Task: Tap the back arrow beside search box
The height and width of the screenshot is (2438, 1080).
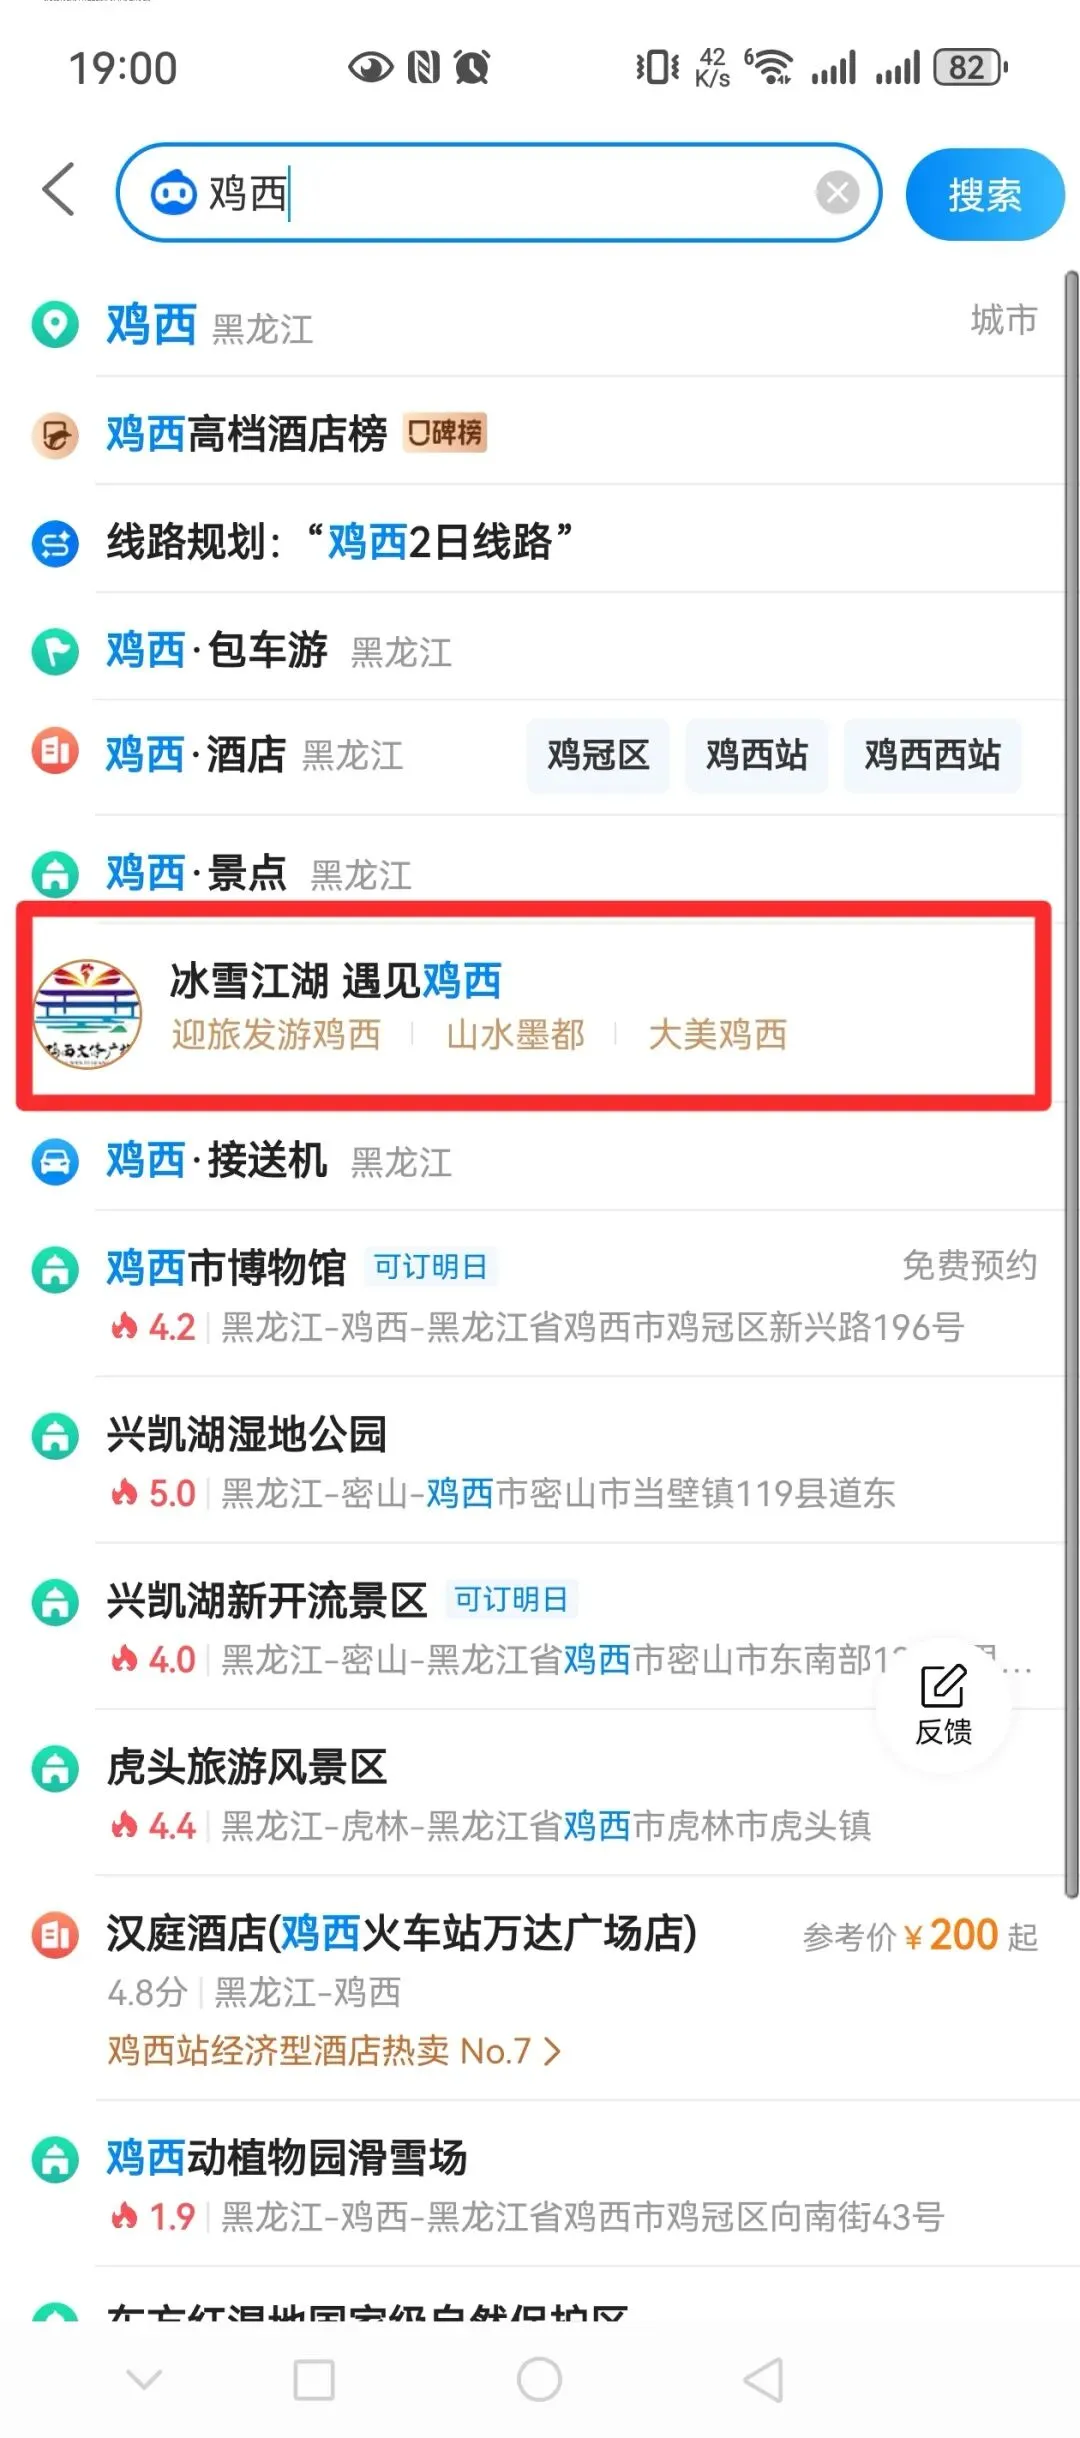Action: coord(59,189)
